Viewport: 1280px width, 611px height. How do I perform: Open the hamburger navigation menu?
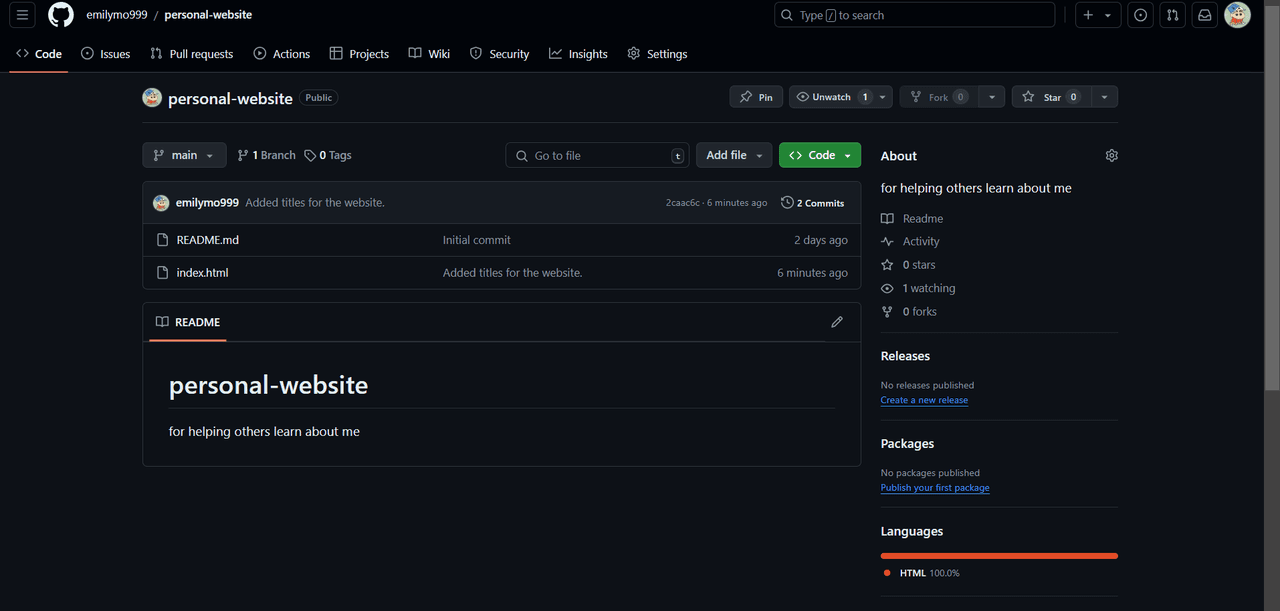22,15
